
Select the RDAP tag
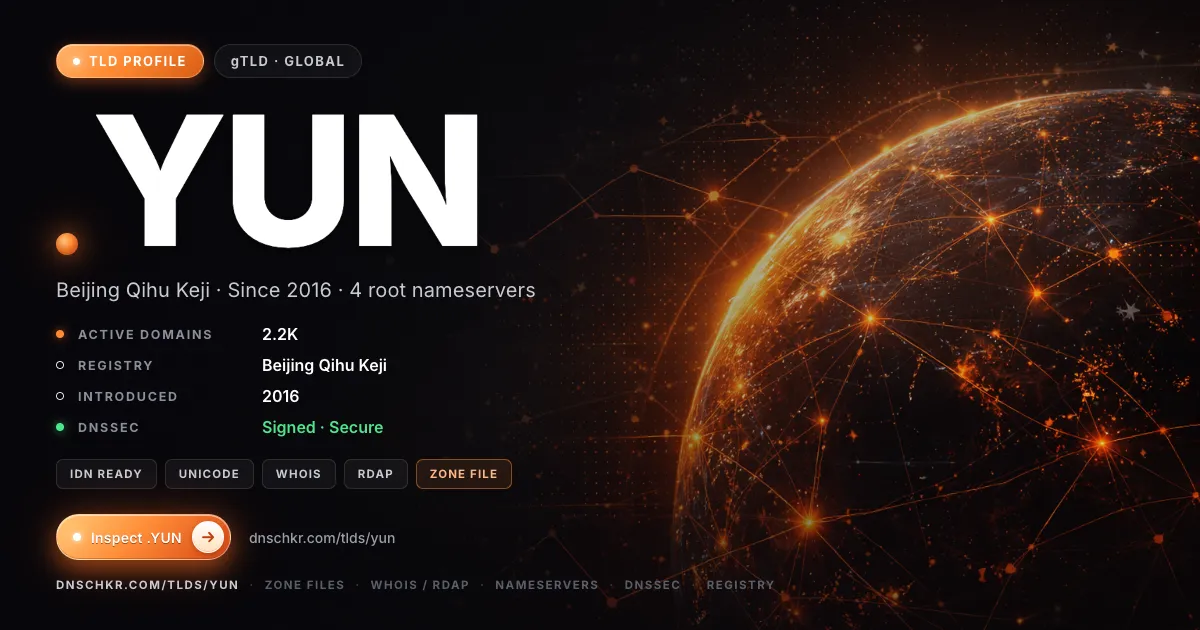tap(376, 474)
